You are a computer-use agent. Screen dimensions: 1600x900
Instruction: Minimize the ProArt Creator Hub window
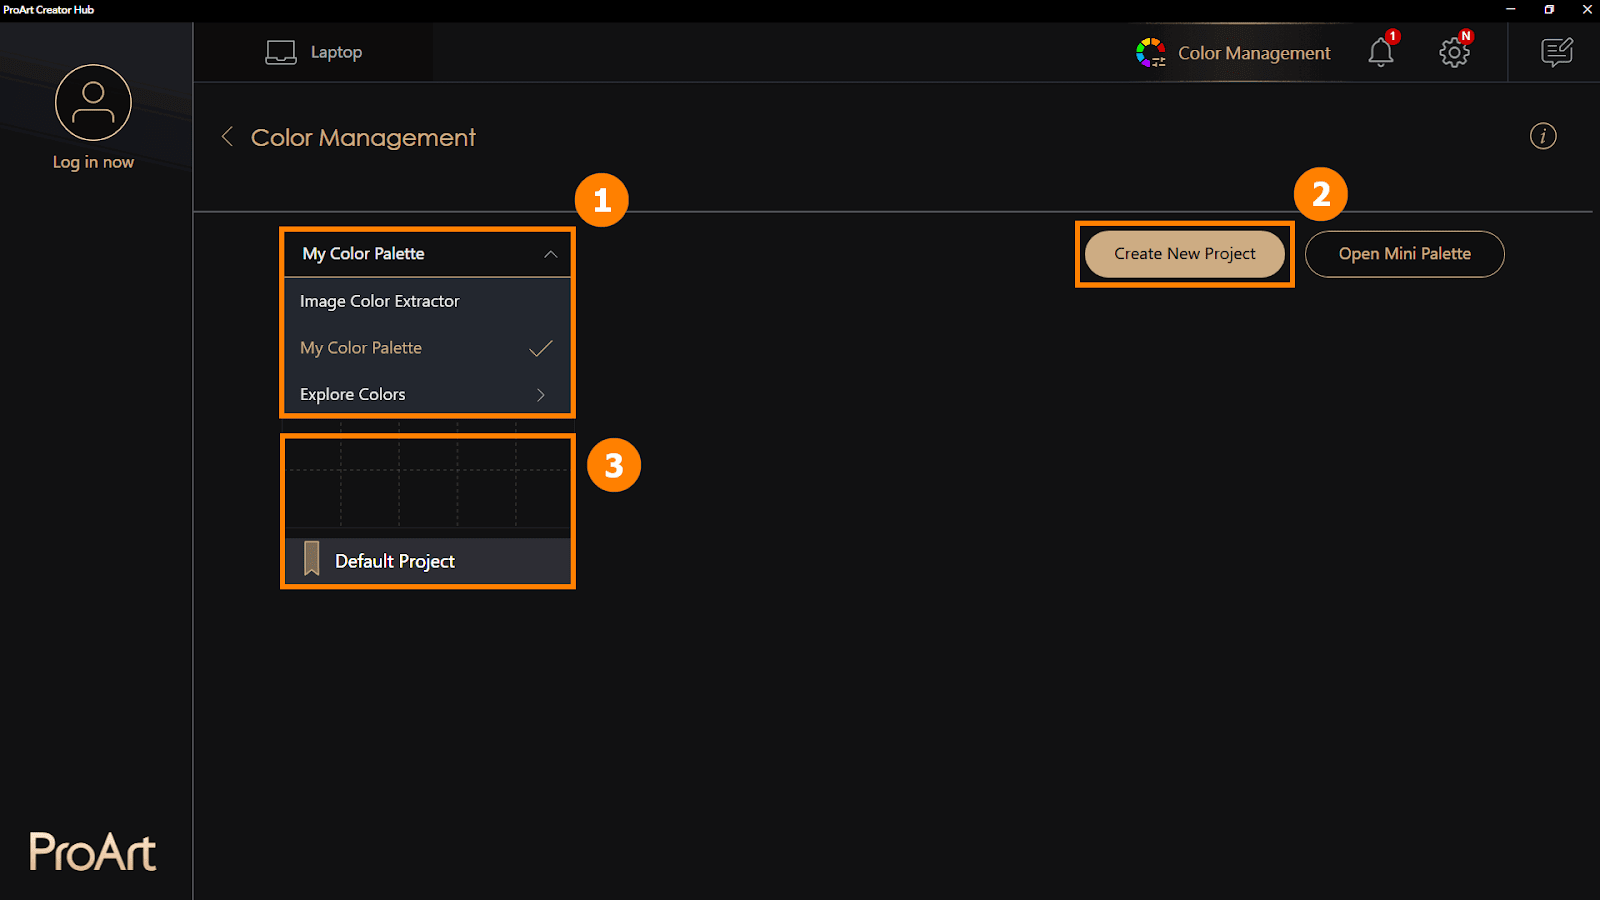[x=1511, y=9]
